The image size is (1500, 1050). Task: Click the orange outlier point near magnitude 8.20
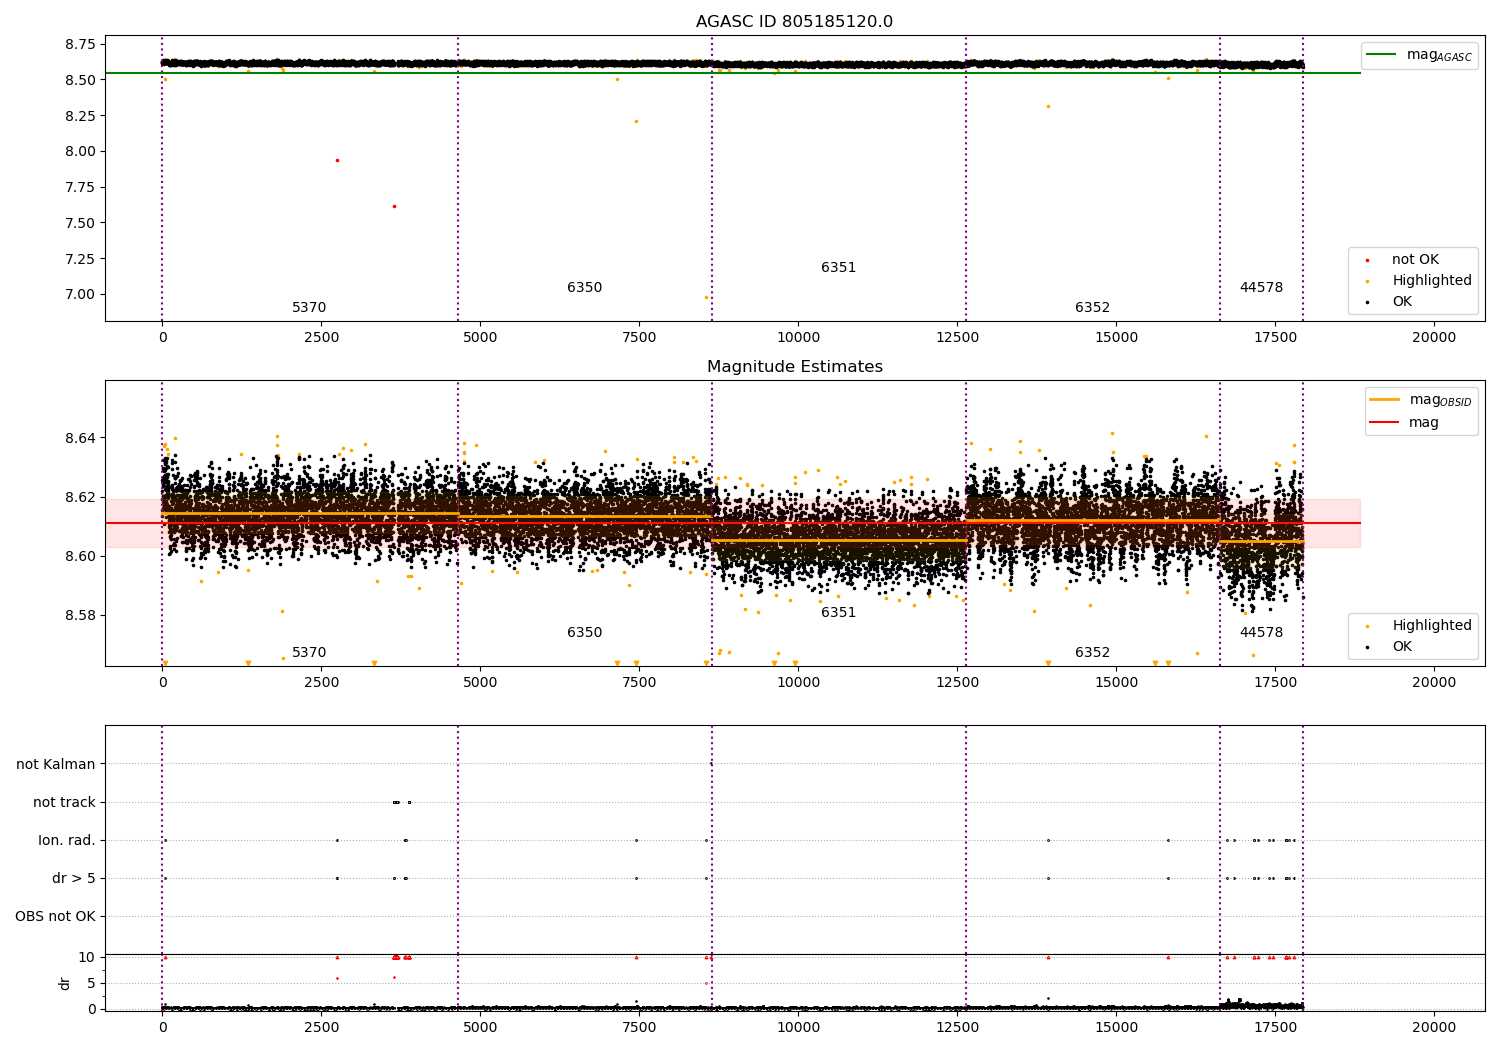coord(636,122)
